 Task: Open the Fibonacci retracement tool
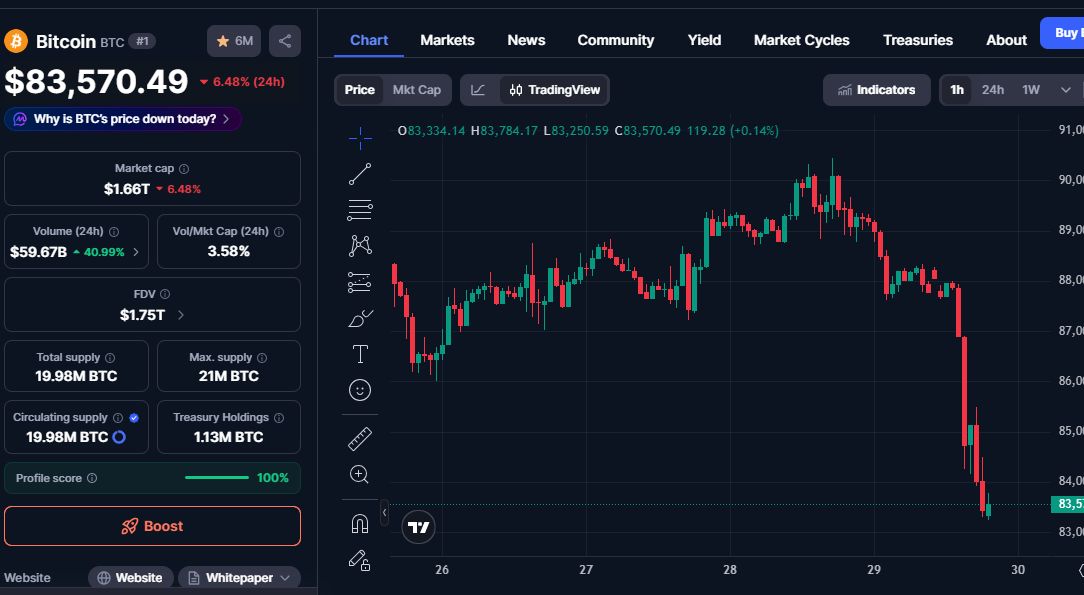pyautogui.click(x=359, y=210)
